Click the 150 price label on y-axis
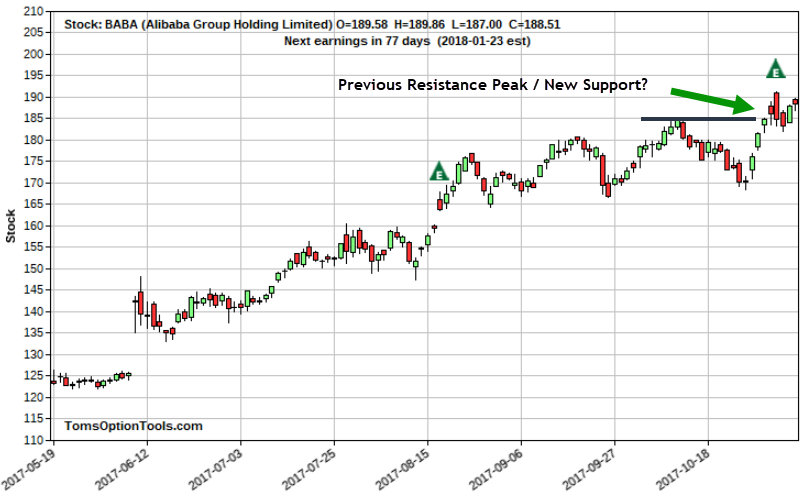Viewport: 801px width, 494px height. [33, 268]
